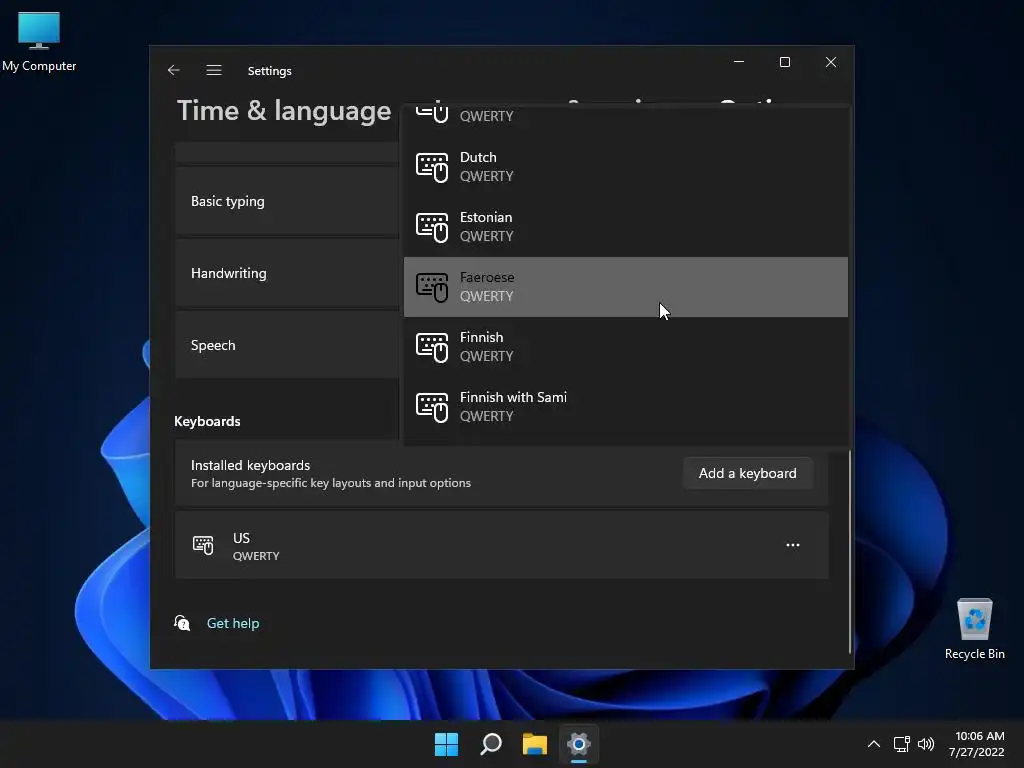Choose the Estonian QWERTY keyboard
1024x768 pixels.
(626, 227)
